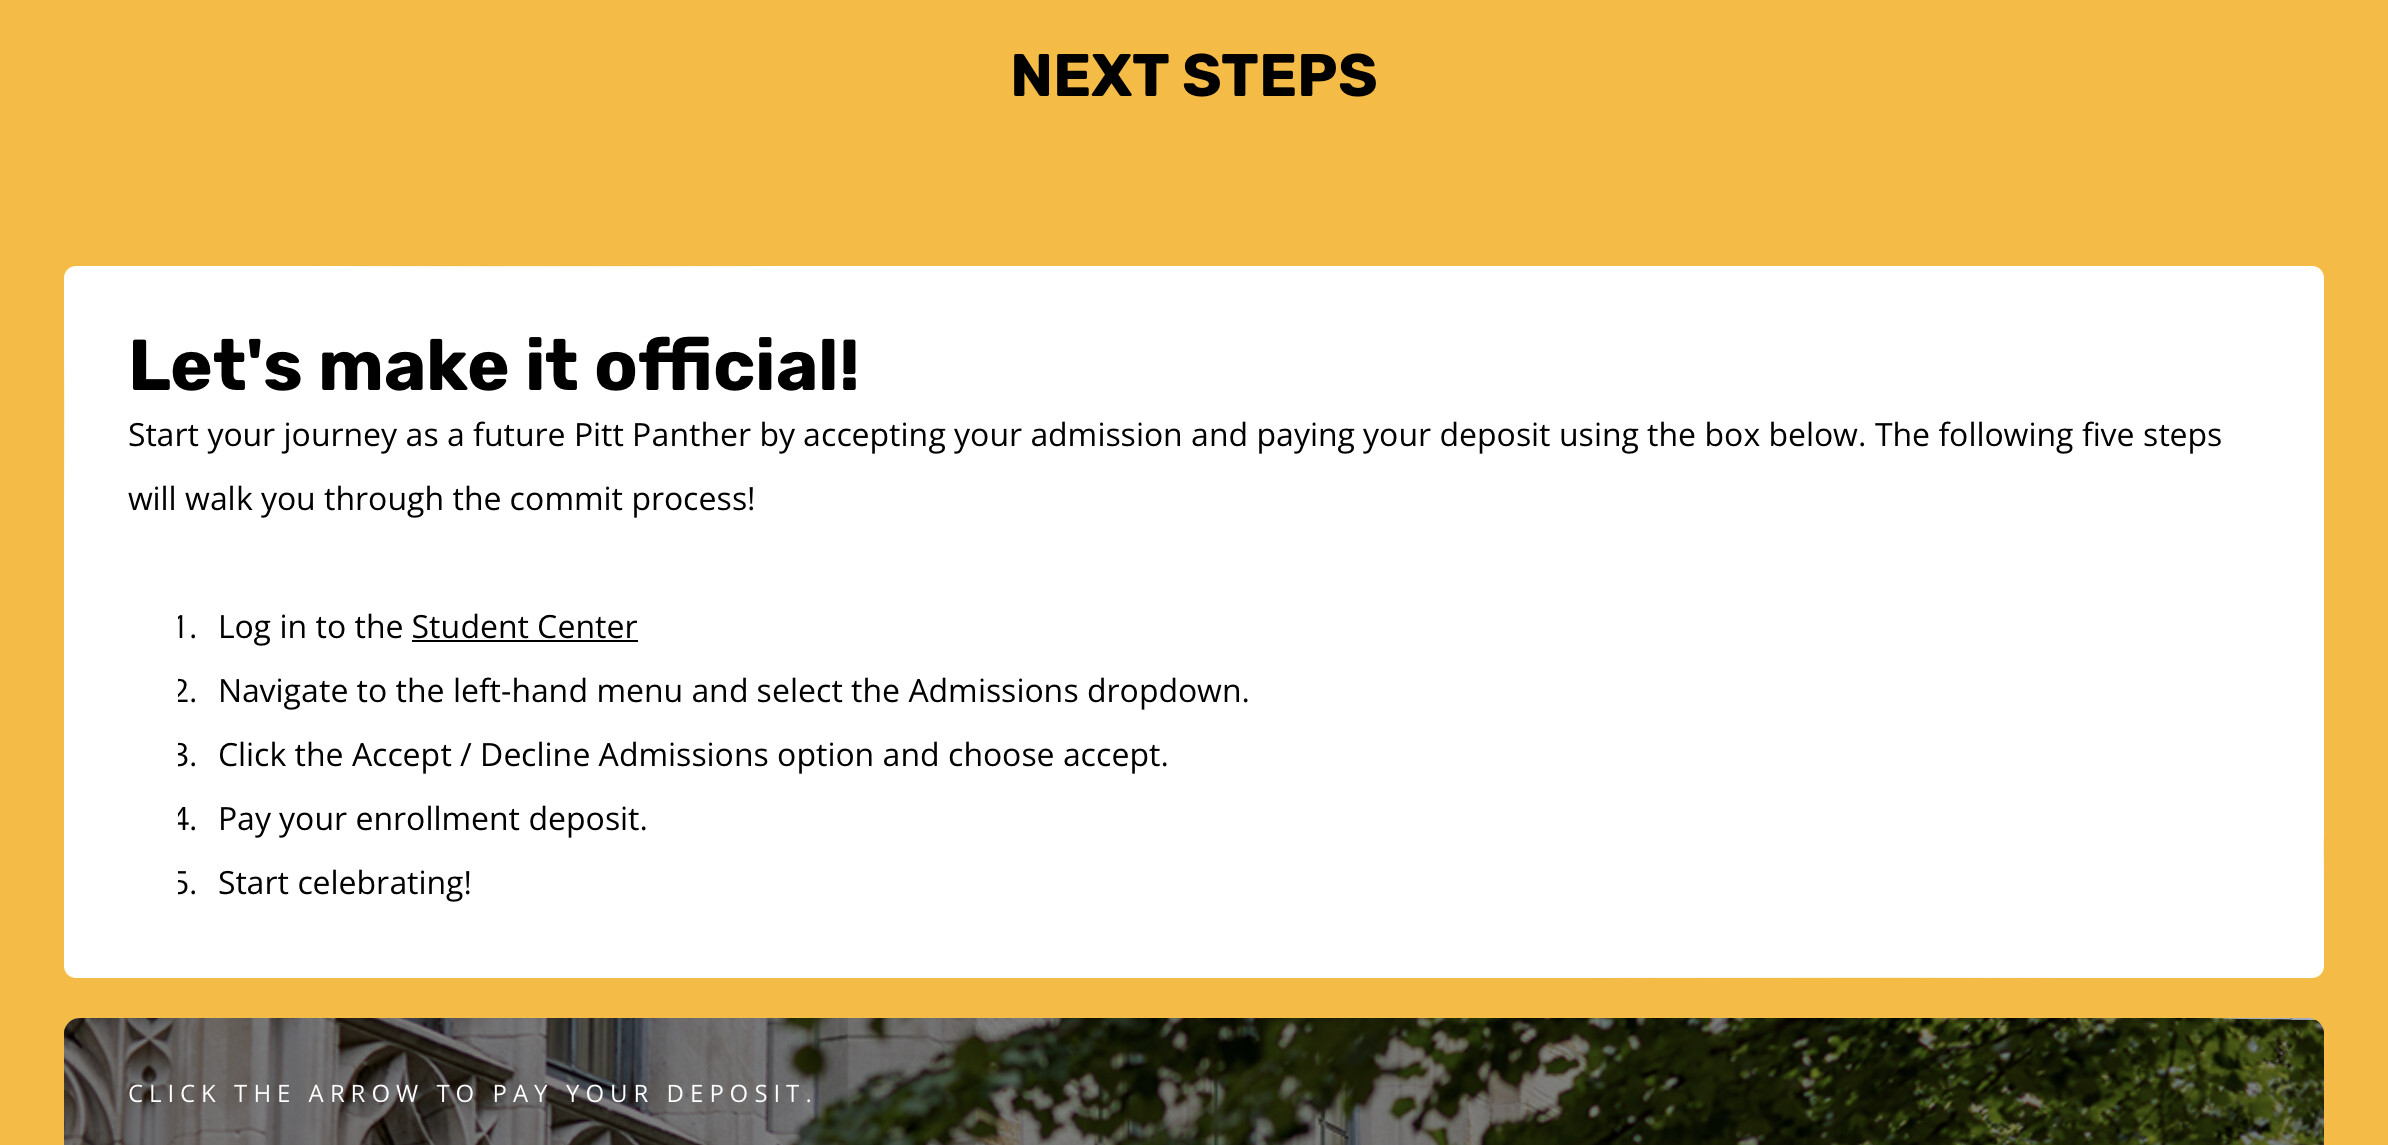Click the list number for step one

coord(186,627)
